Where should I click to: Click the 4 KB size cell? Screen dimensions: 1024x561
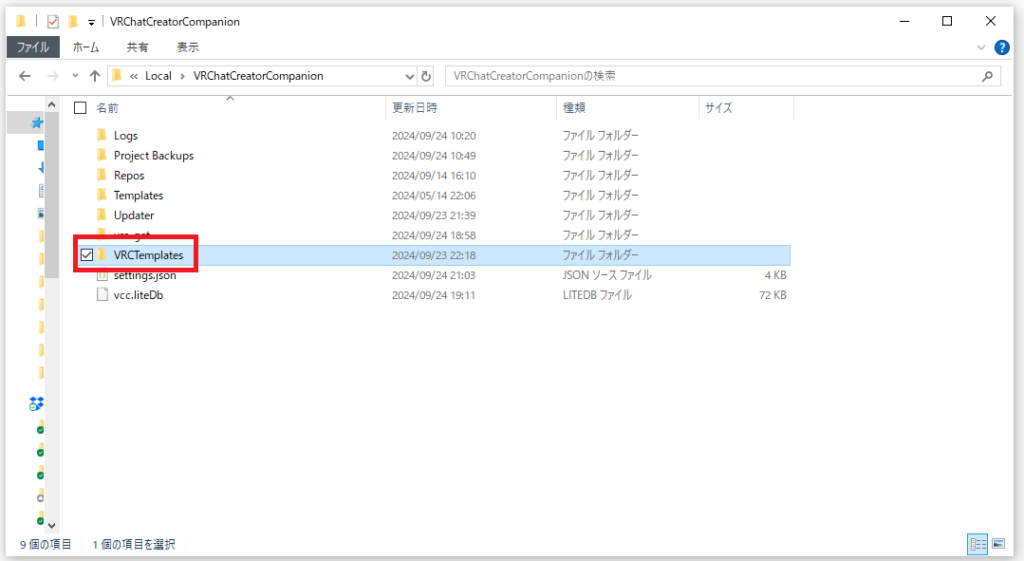775,275
